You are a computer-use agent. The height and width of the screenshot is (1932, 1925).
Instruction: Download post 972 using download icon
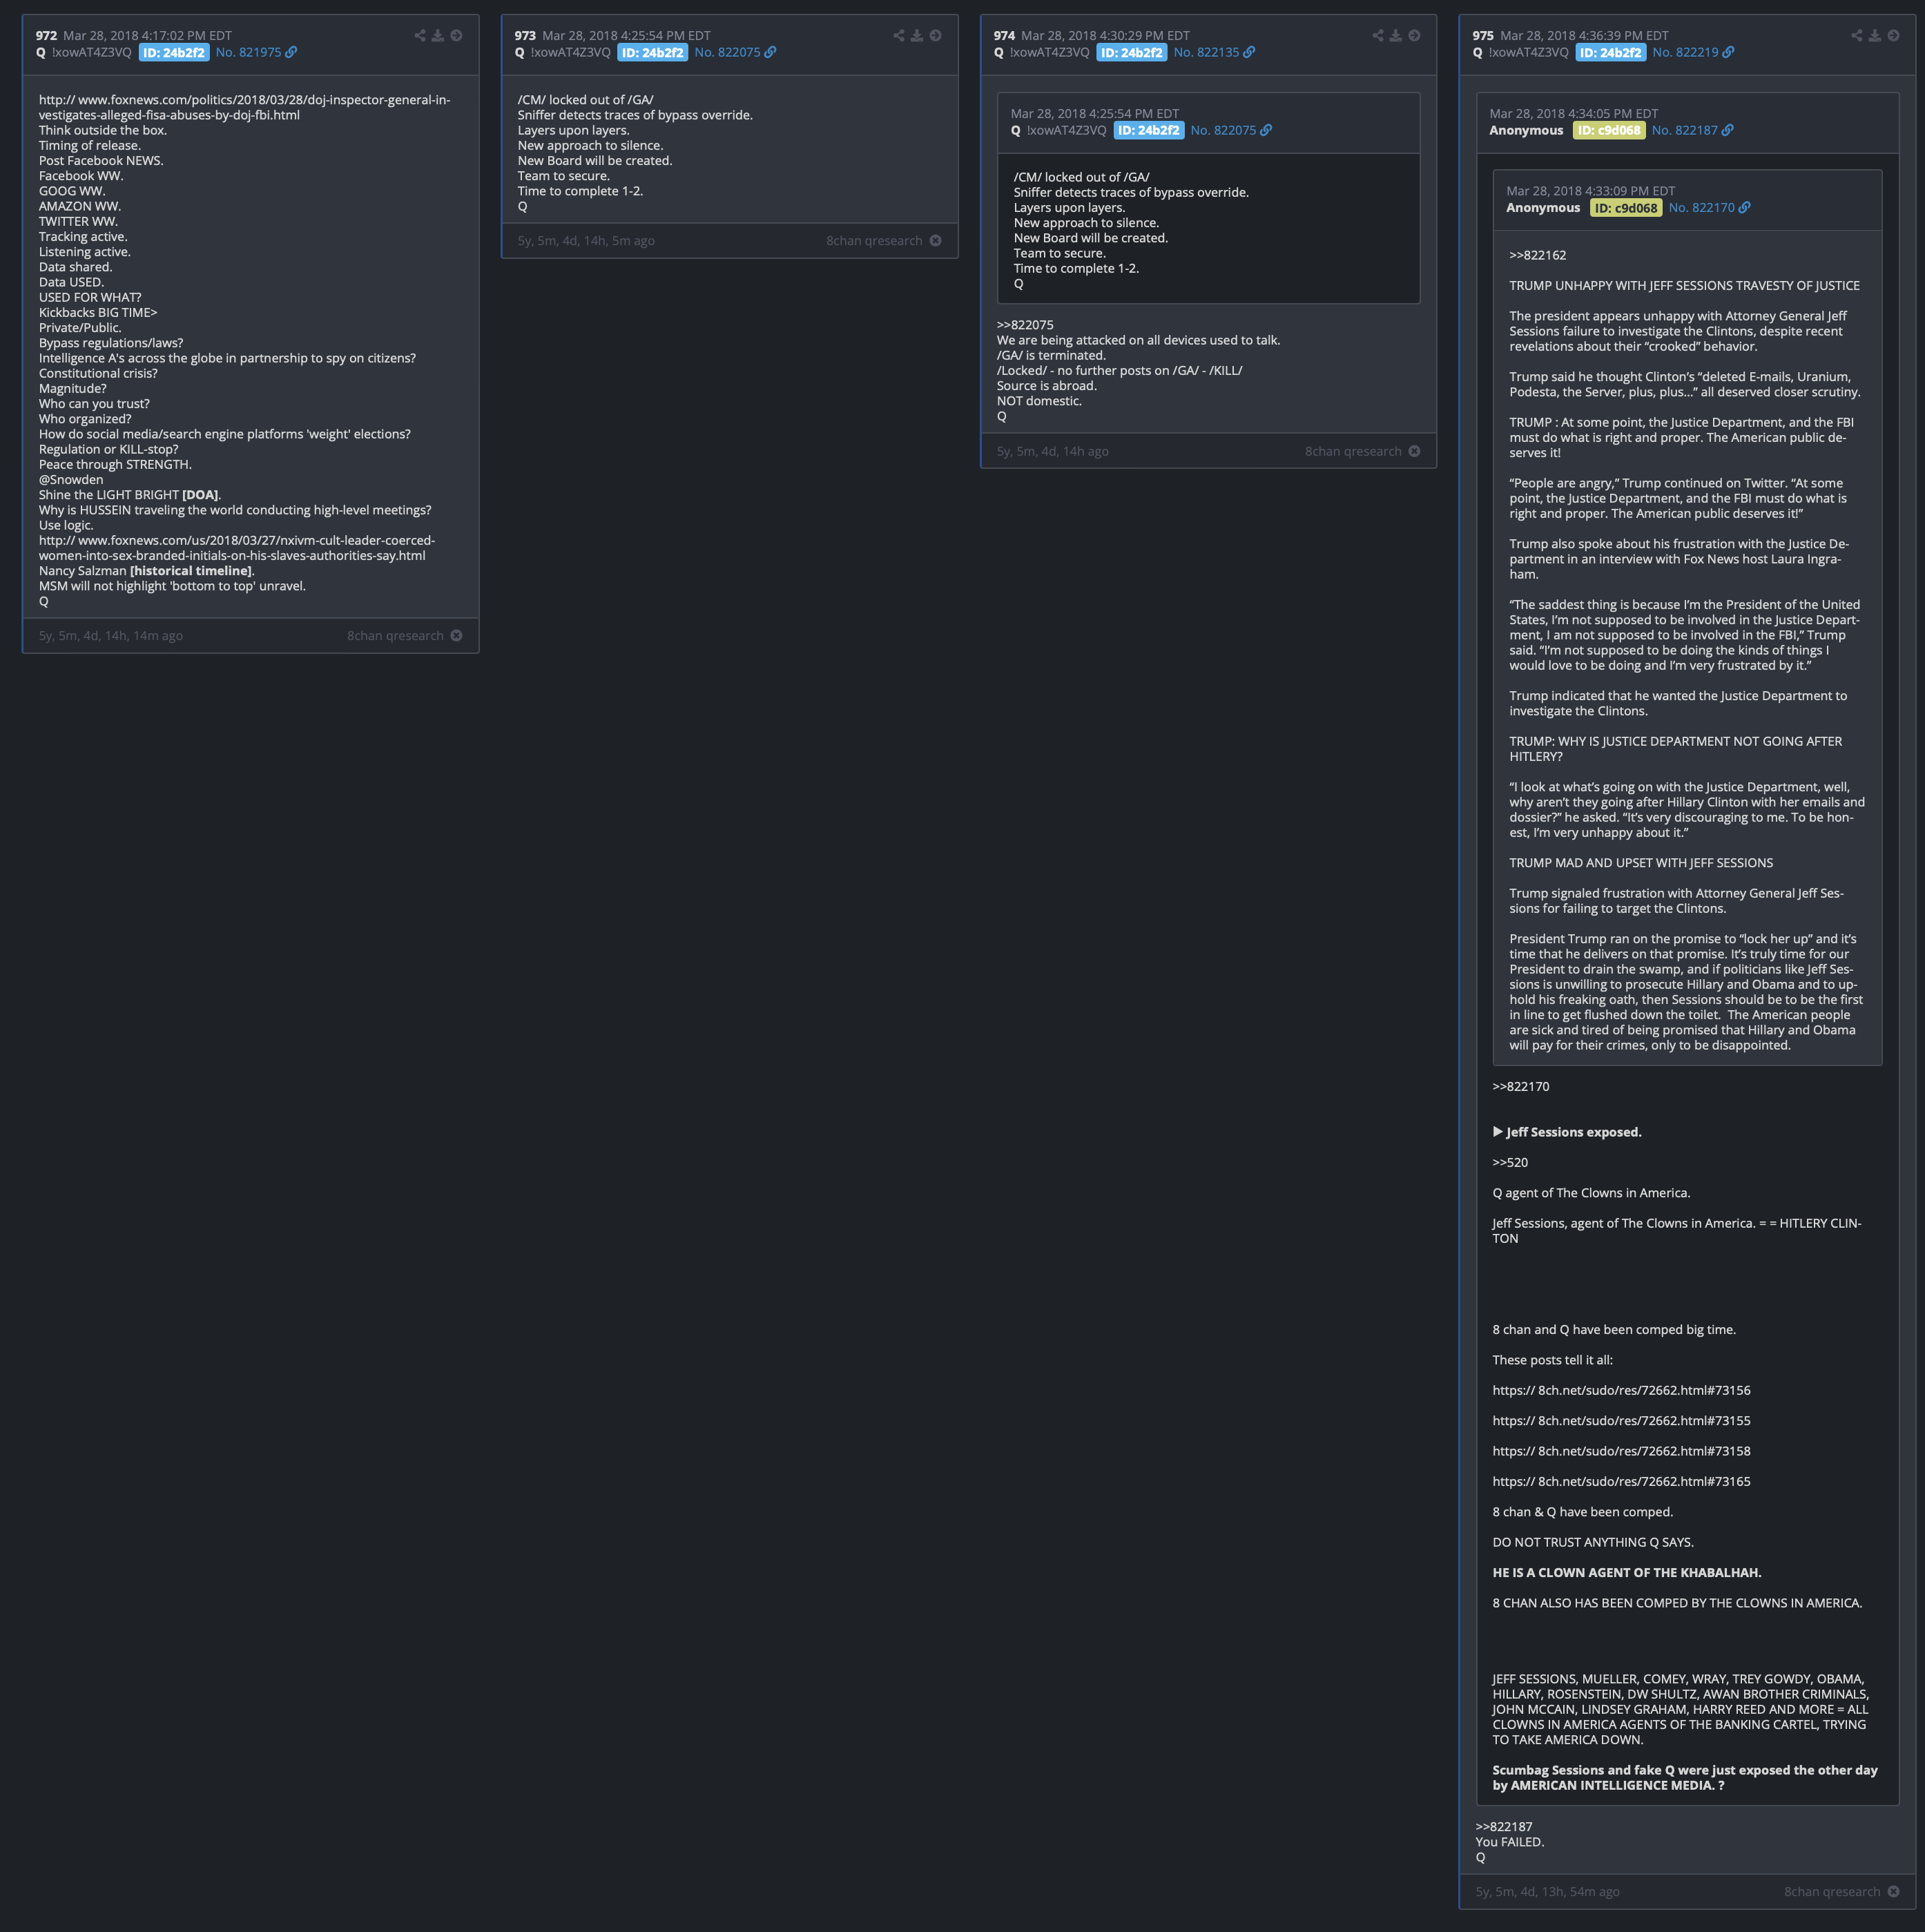[438, 36]
